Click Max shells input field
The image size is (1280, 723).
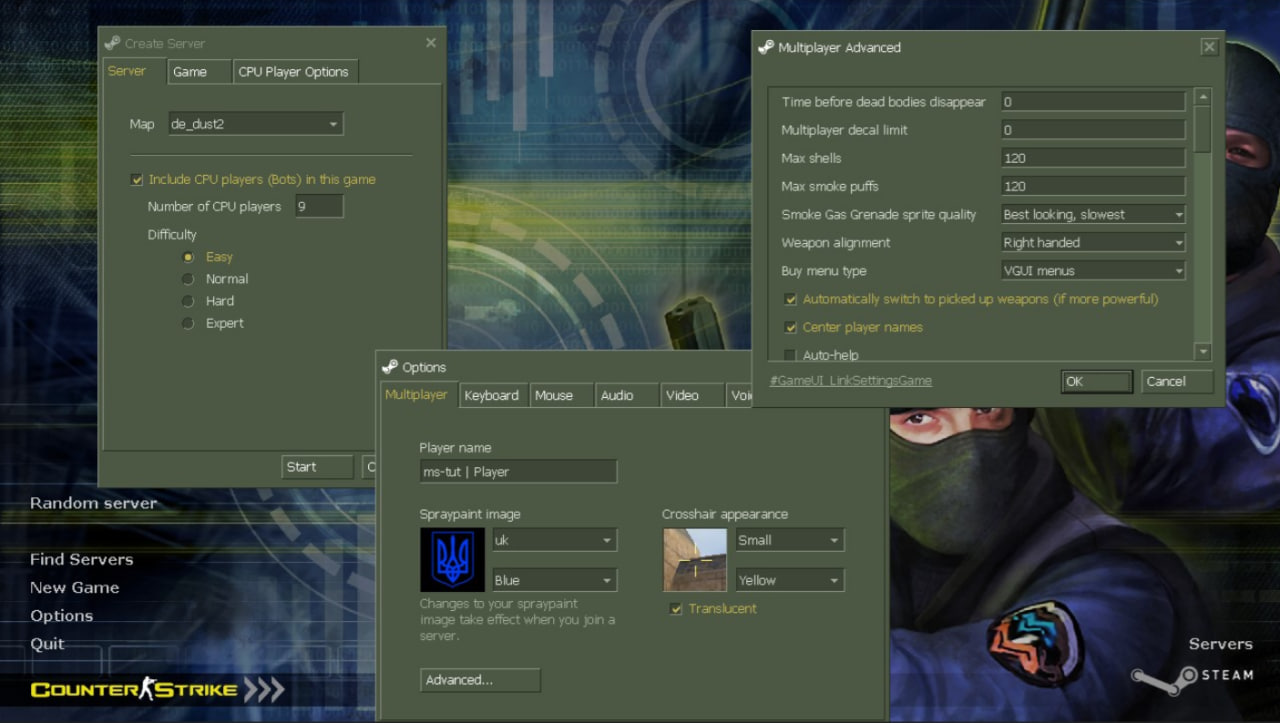(x=1093, y=158)
